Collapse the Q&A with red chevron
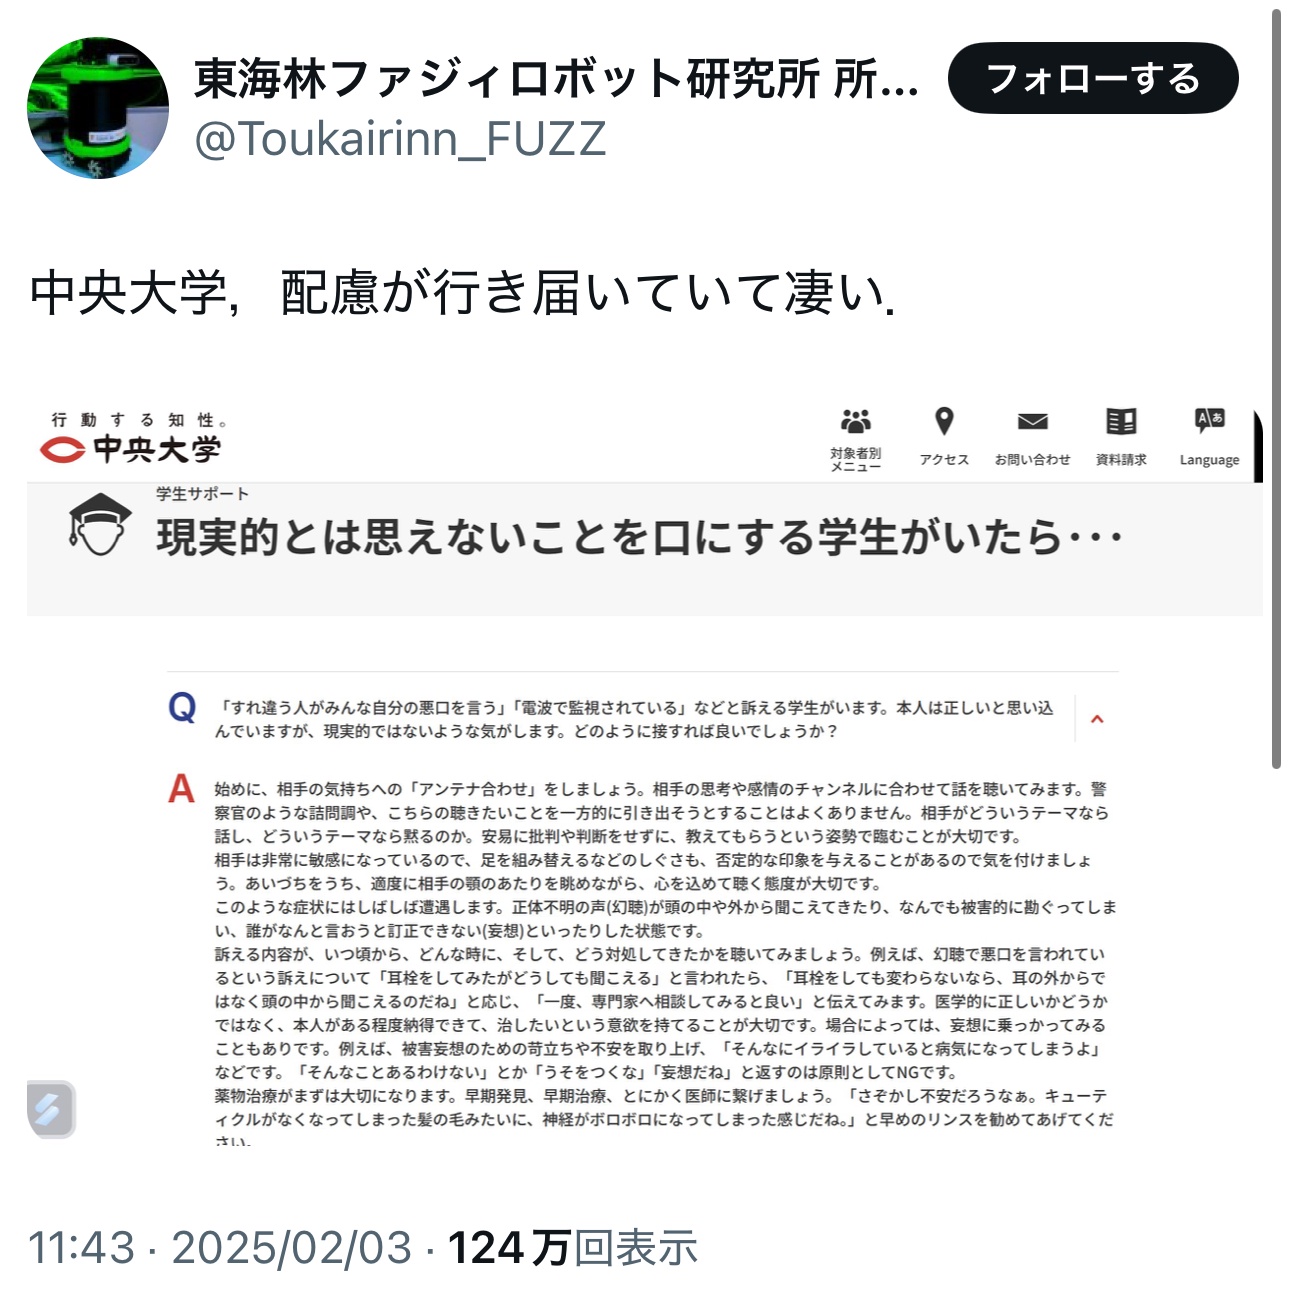Screen dimensions: 1290x1300 pos(1097,719)
